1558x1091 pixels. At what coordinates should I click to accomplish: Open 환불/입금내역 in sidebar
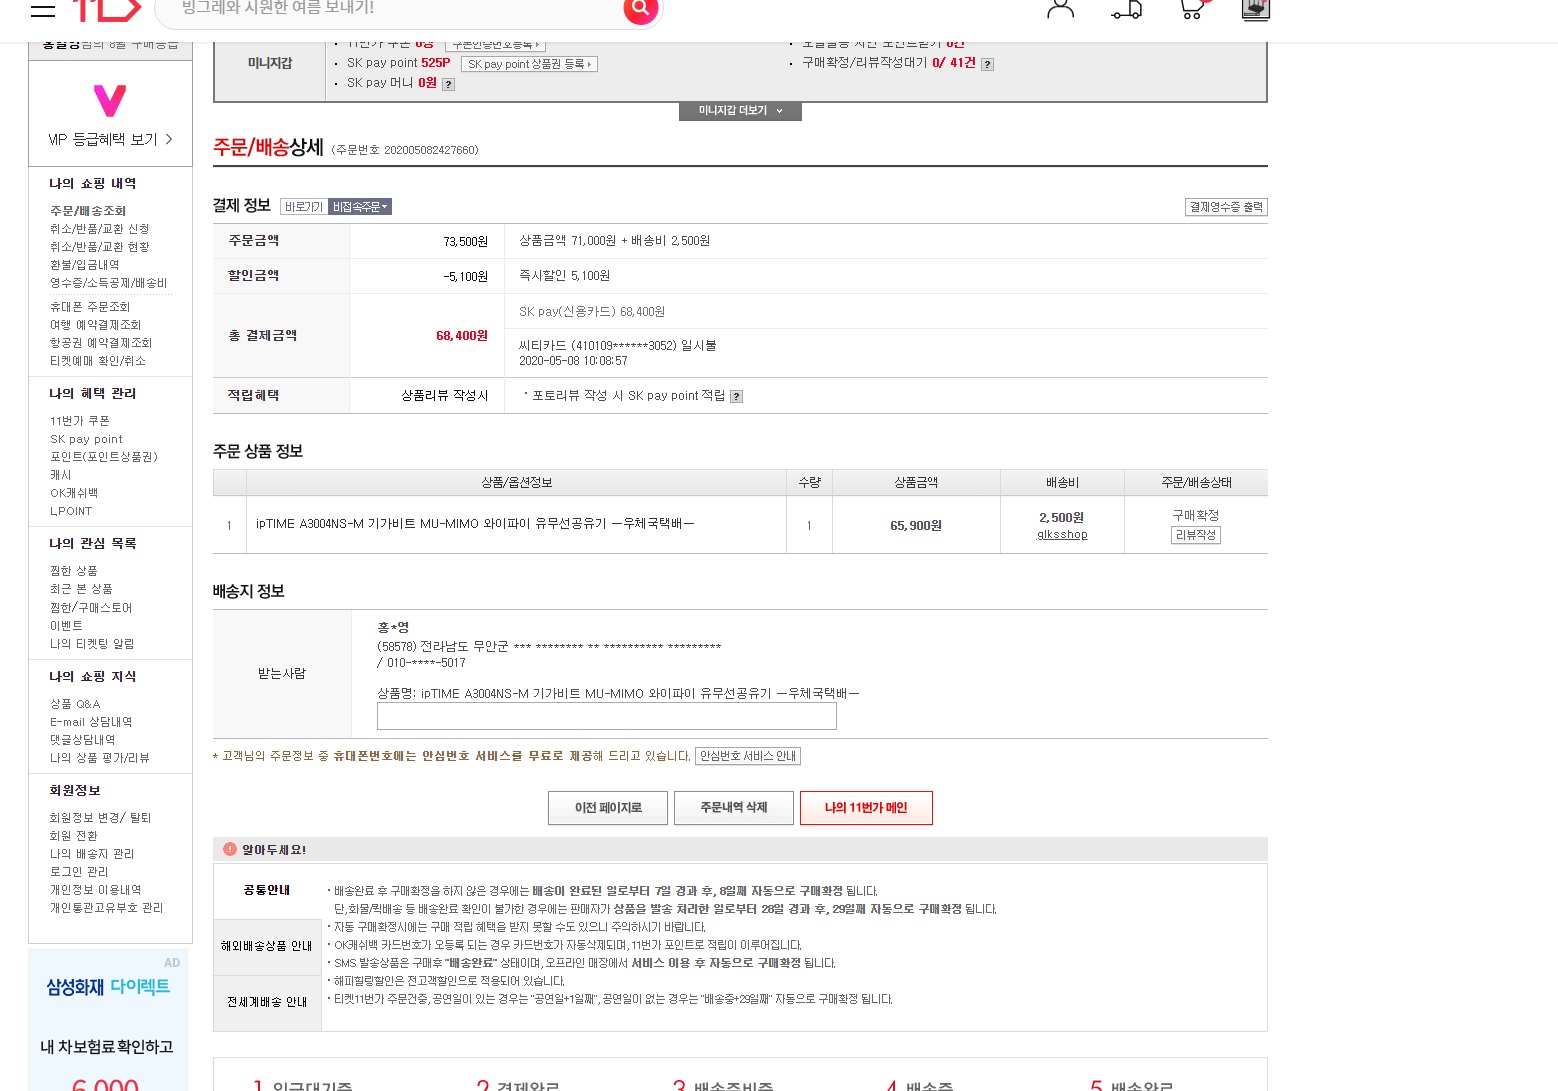[x=85, y=265]
